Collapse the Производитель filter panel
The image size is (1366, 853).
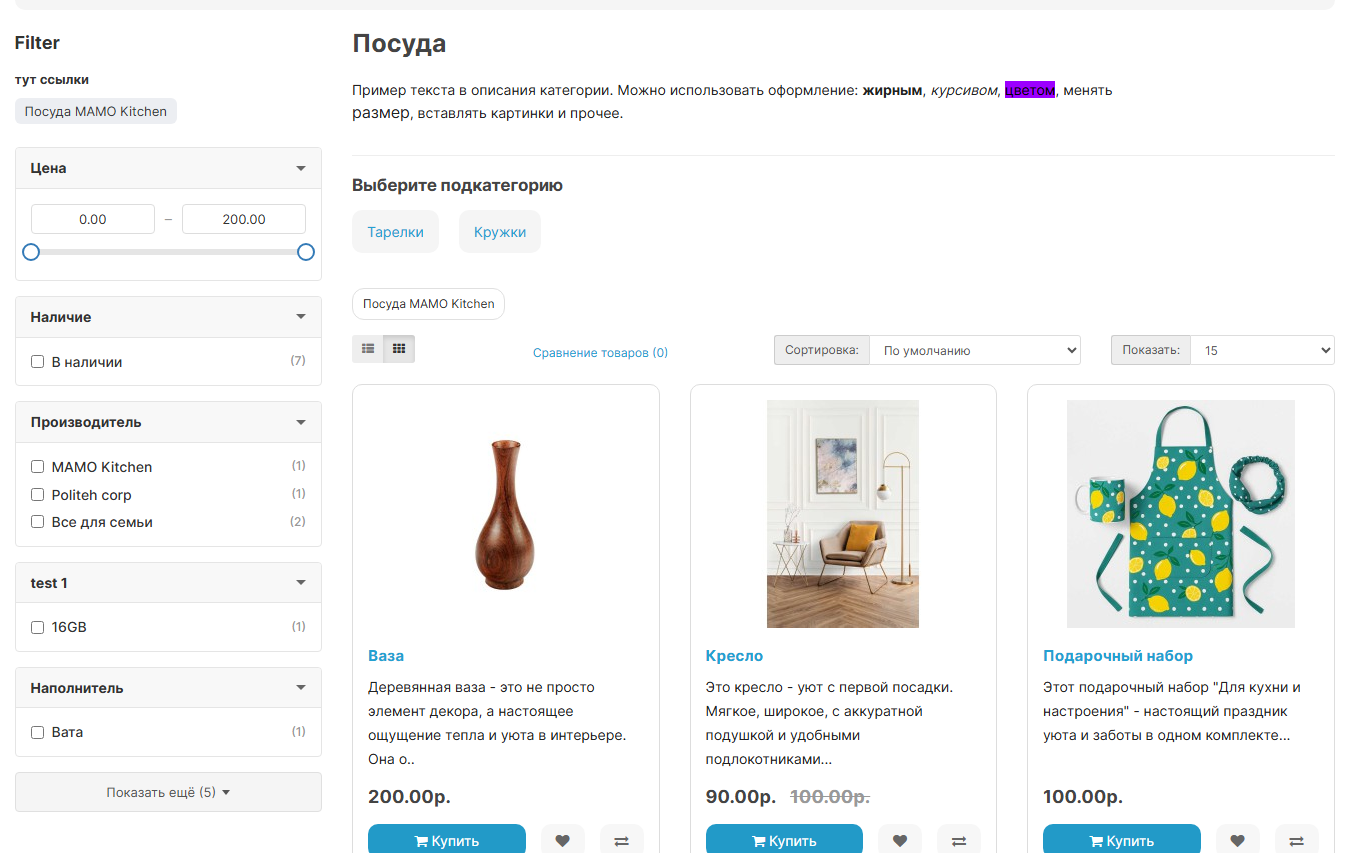click(168, 422)
